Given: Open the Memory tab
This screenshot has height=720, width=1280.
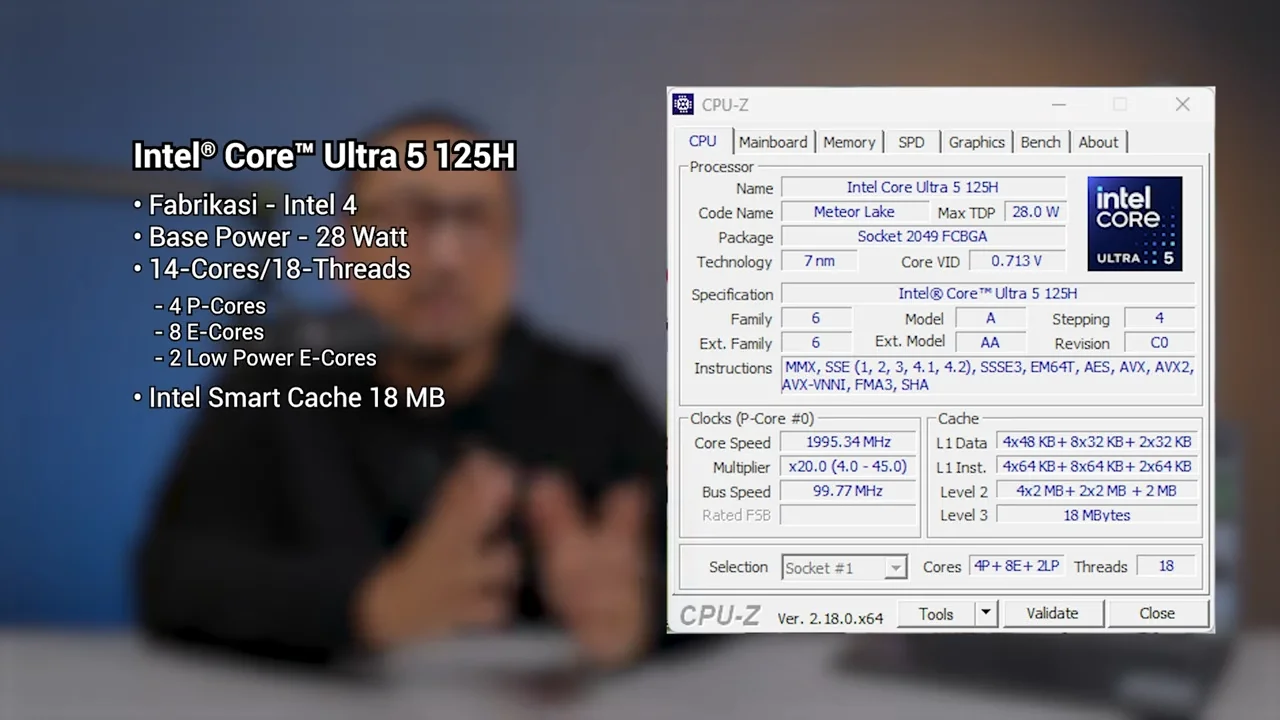Looking at the screenshot, I should (x=848, y=142).
